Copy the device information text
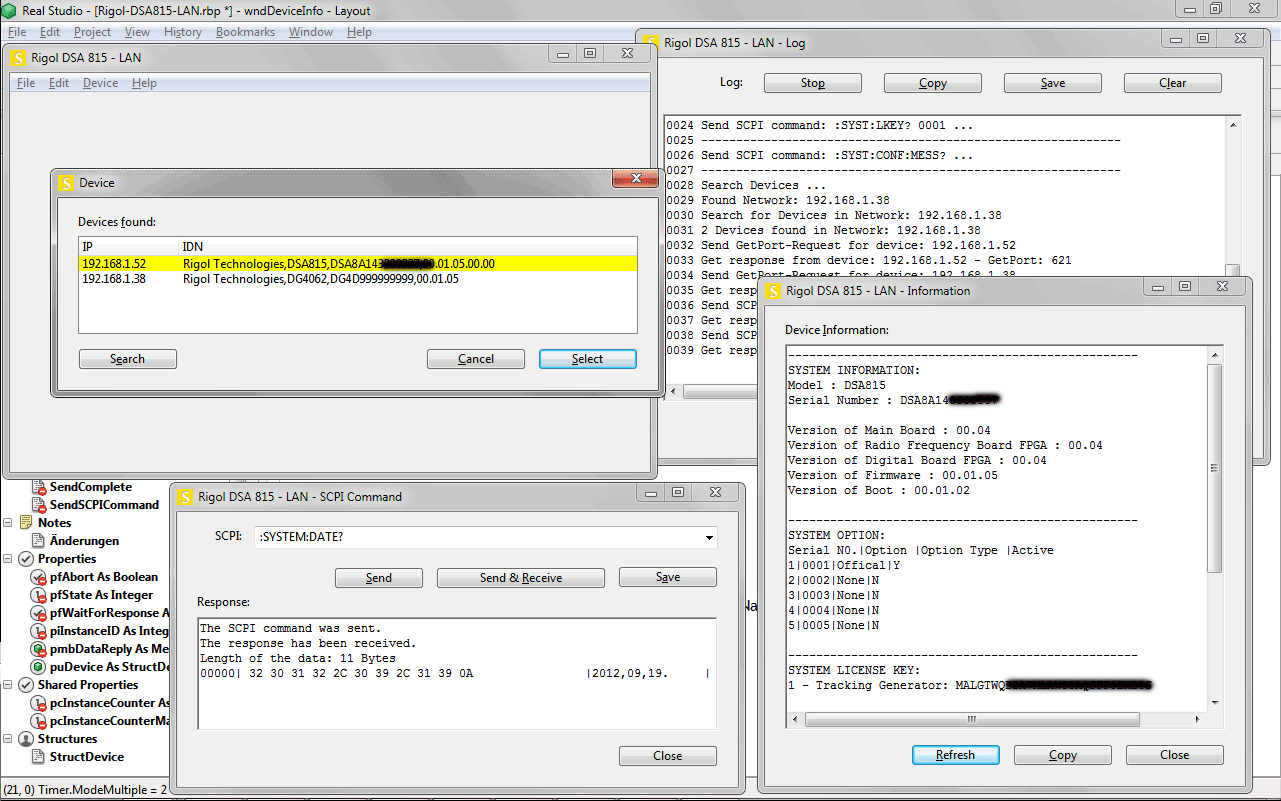This screenshot has height=801, width=1281. pyautogui.click(x=1063, y=755)
